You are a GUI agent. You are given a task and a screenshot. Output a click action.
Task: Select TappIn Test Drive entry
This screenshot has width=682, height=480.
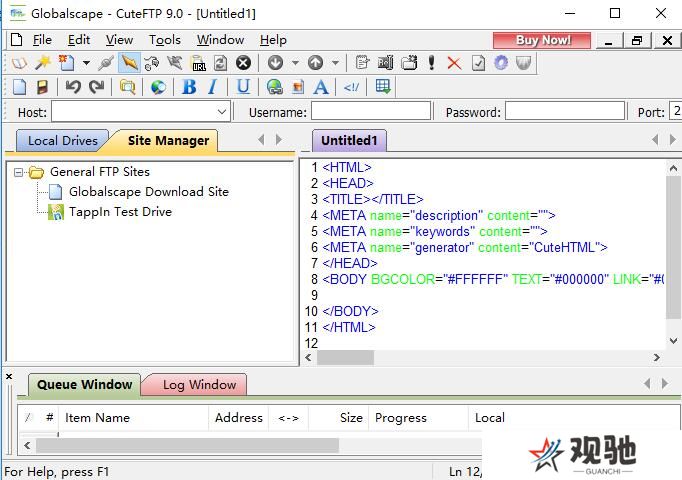coord(120,212)
